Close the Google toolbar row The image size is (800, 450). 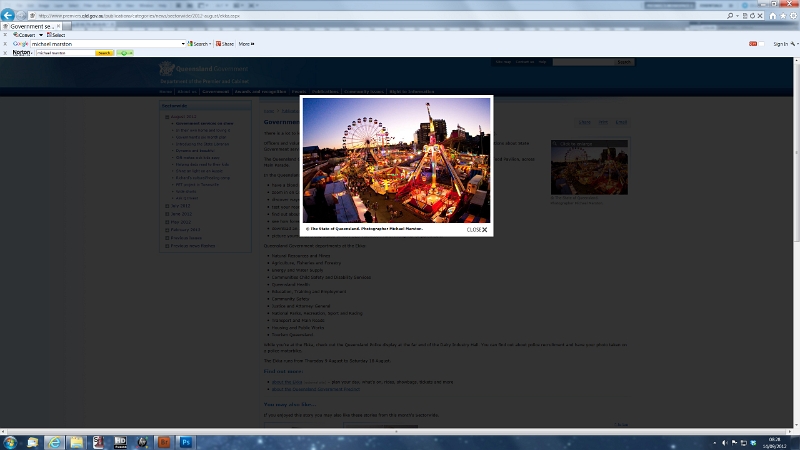pyautogui.click(x=5, y=44)
